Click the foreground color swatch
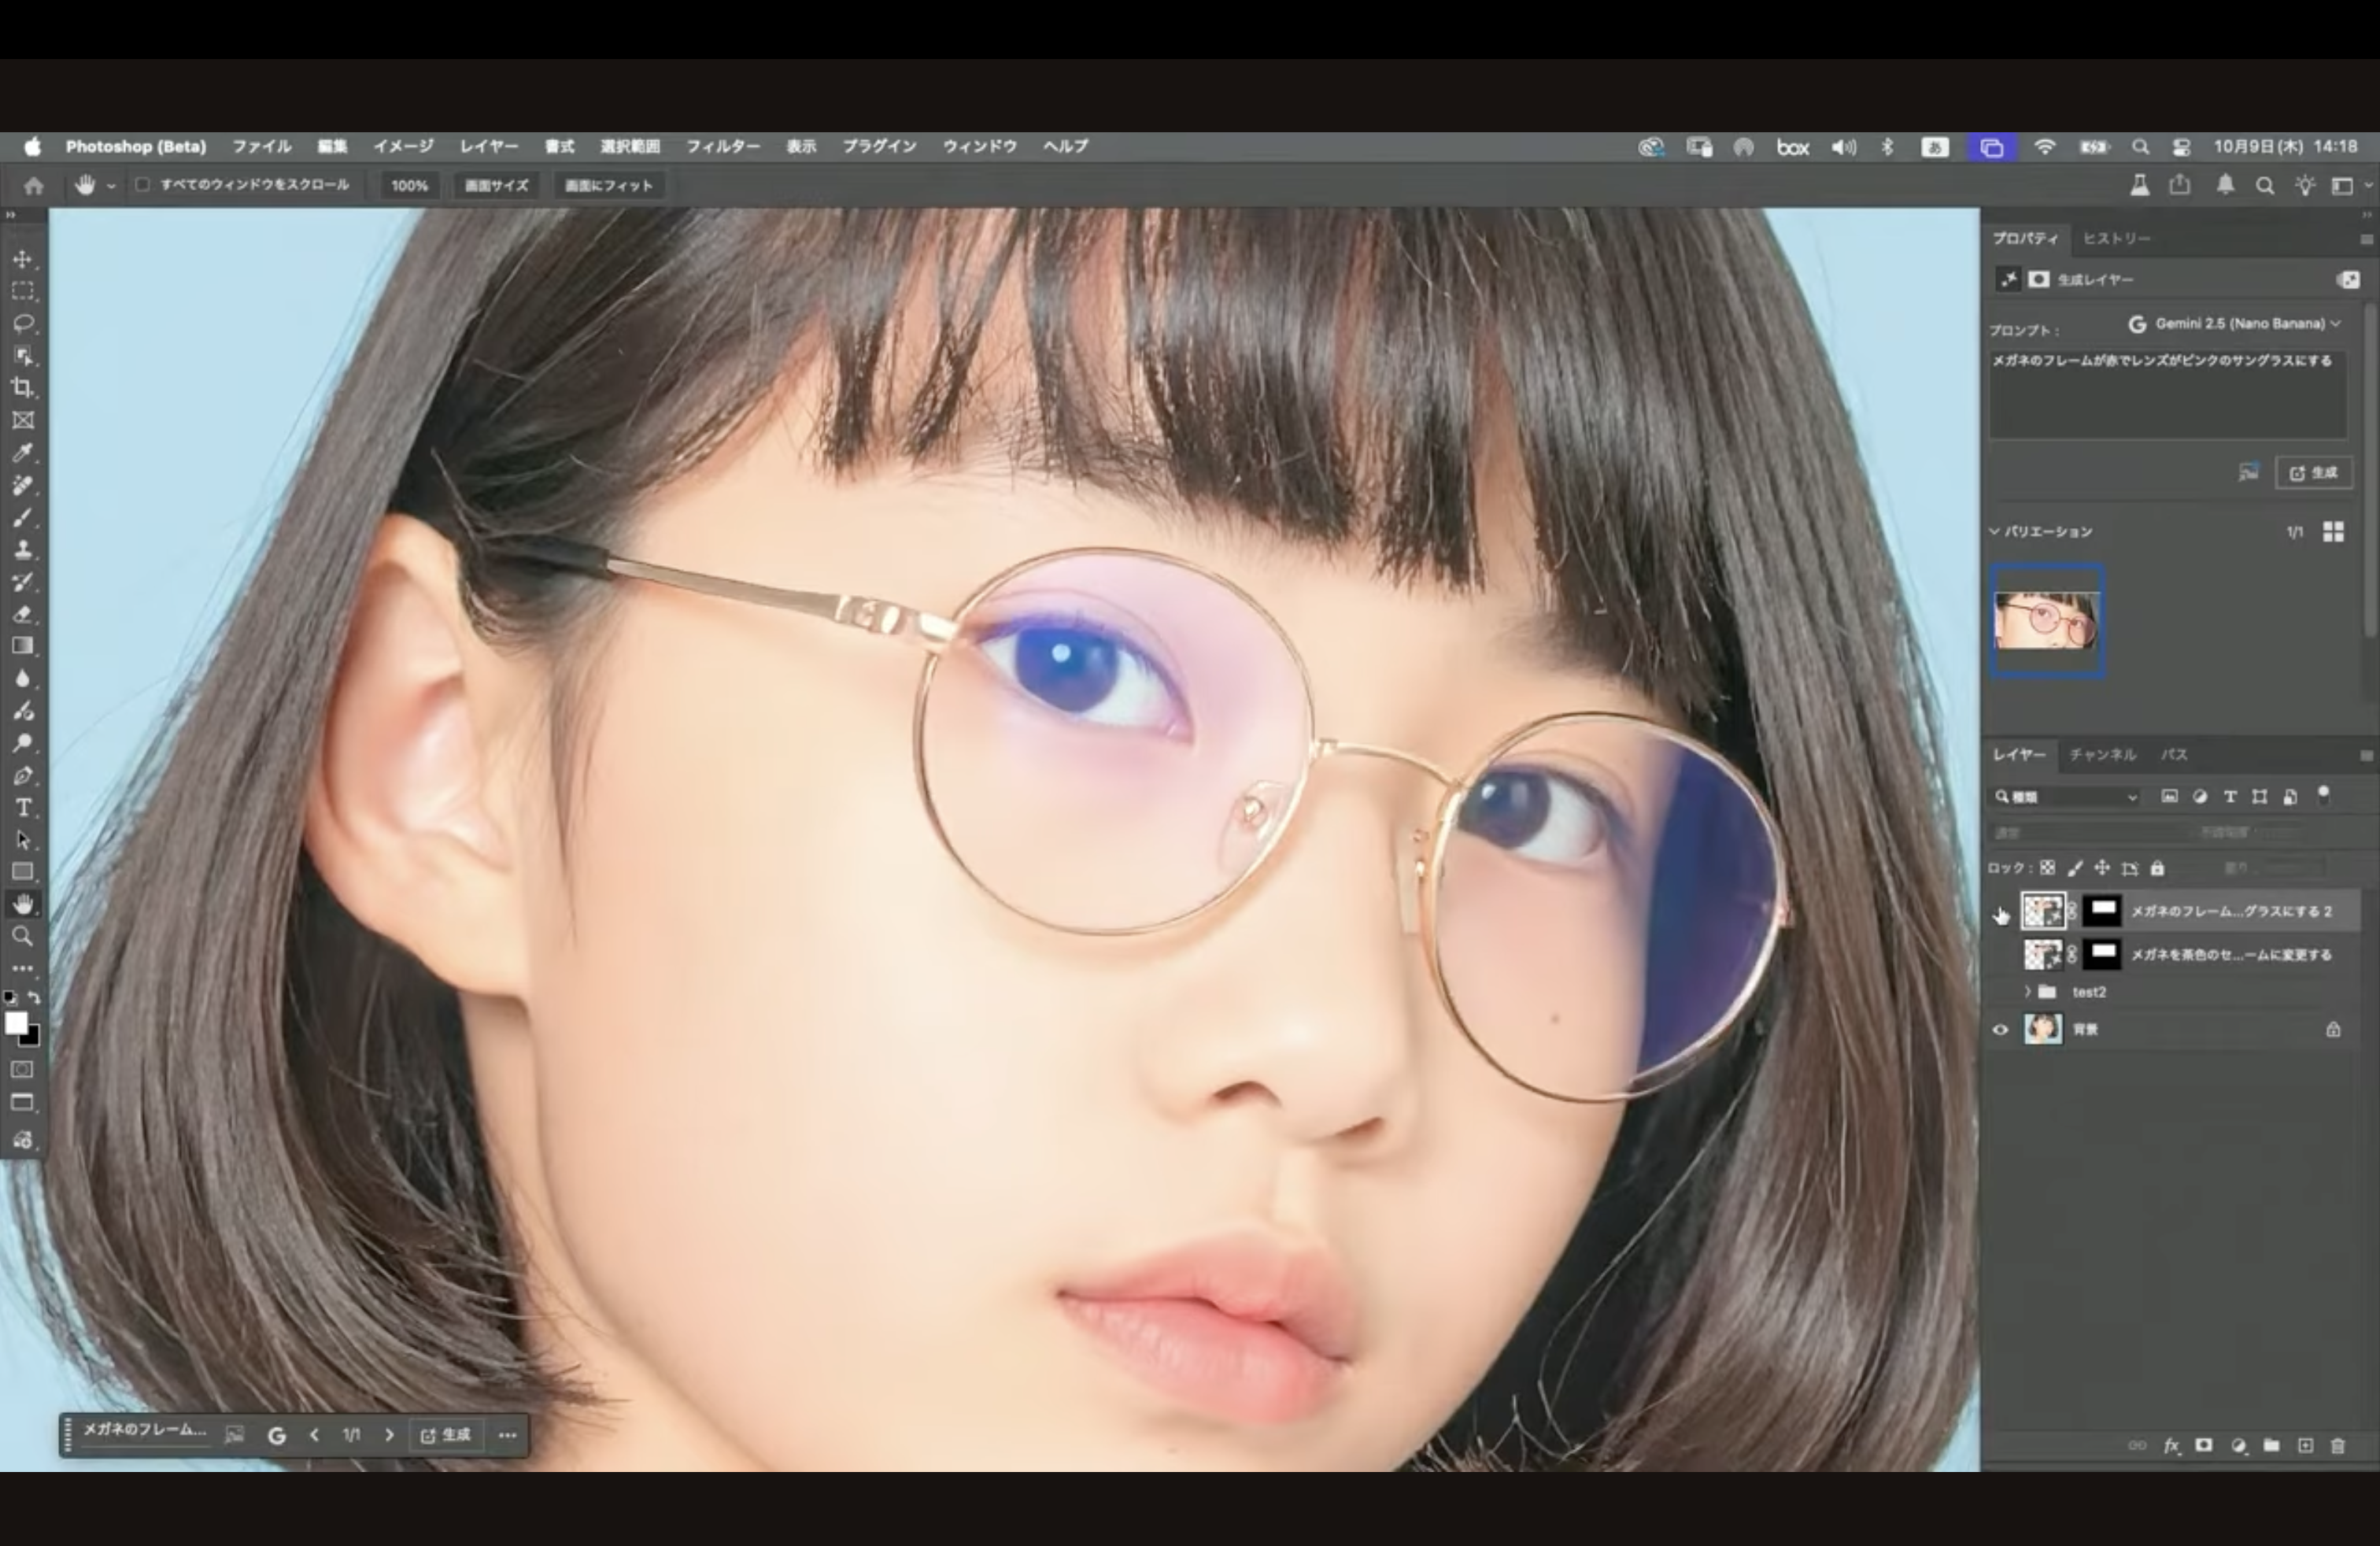The height and width of the screenshot is (1546, 2380). [16, 1022]
